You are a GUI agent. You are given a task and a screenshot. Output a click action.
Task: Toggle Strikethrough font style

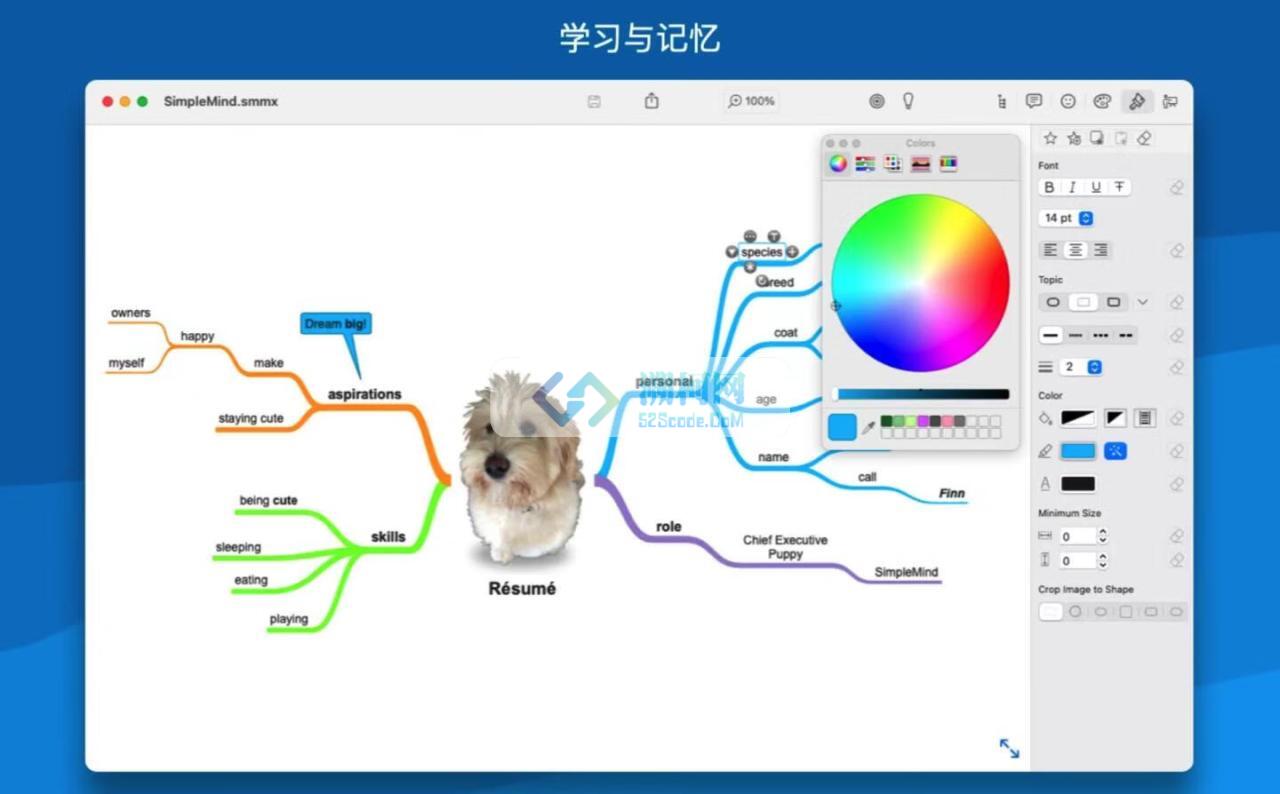(x=1119, y=187)
